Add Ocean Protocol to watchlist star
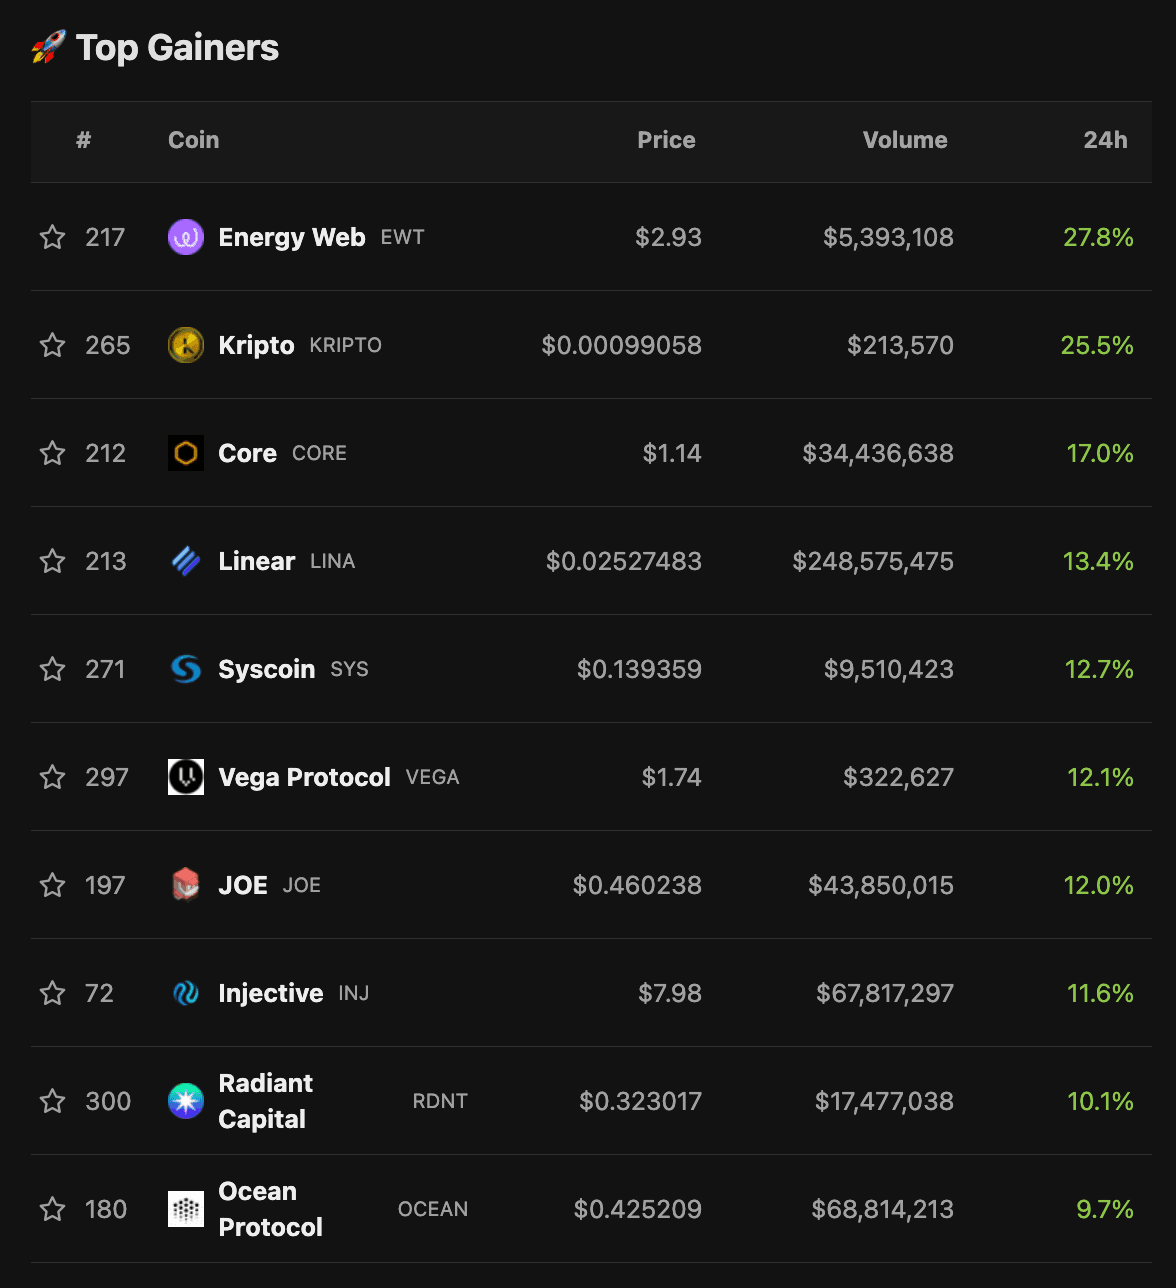This screenshot has height=1288, width=1176. (52, 1209)
